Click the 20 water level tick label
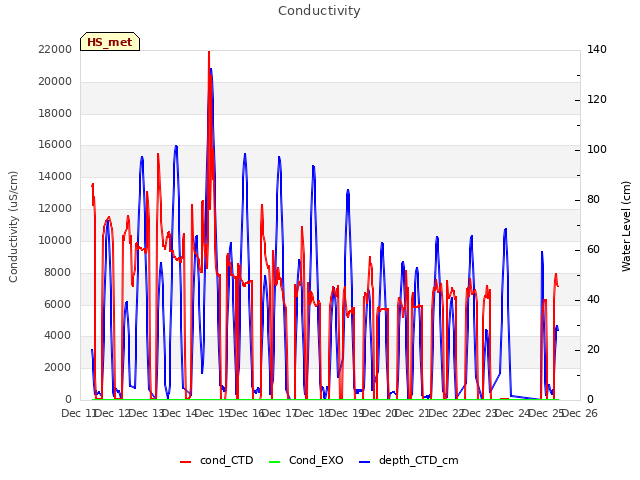 593,349
